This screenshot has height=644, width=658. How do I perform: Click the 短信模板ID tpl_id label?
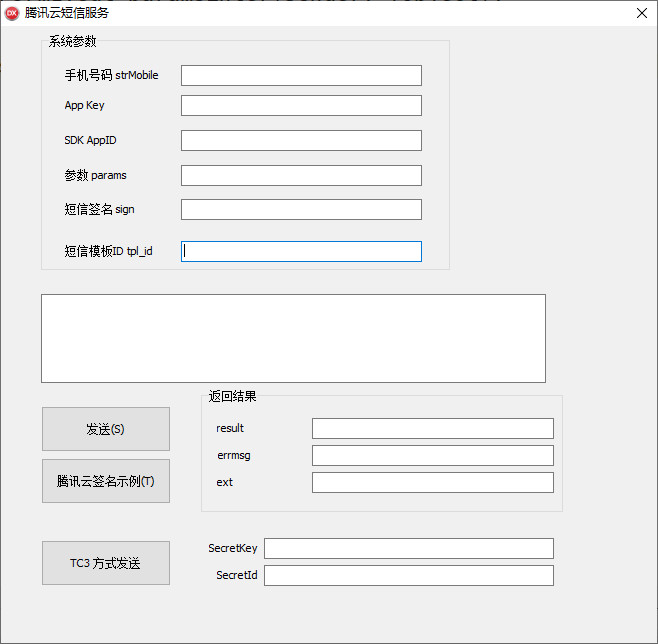(108, 251)
